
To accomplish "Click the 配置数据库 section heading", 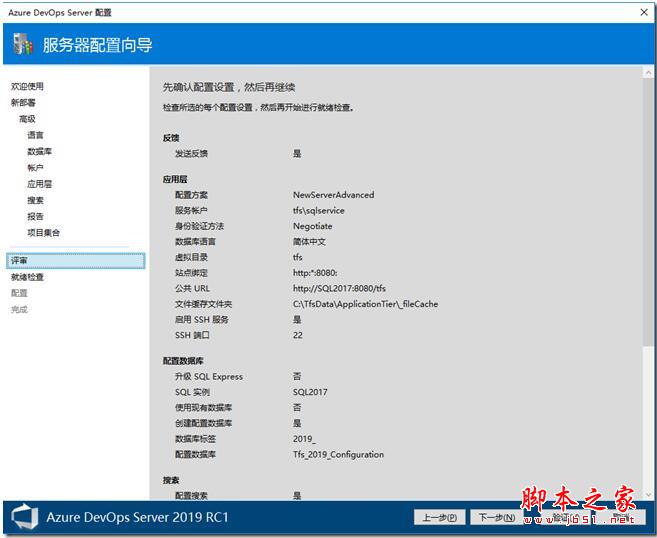I will click(x=183, y=361).
